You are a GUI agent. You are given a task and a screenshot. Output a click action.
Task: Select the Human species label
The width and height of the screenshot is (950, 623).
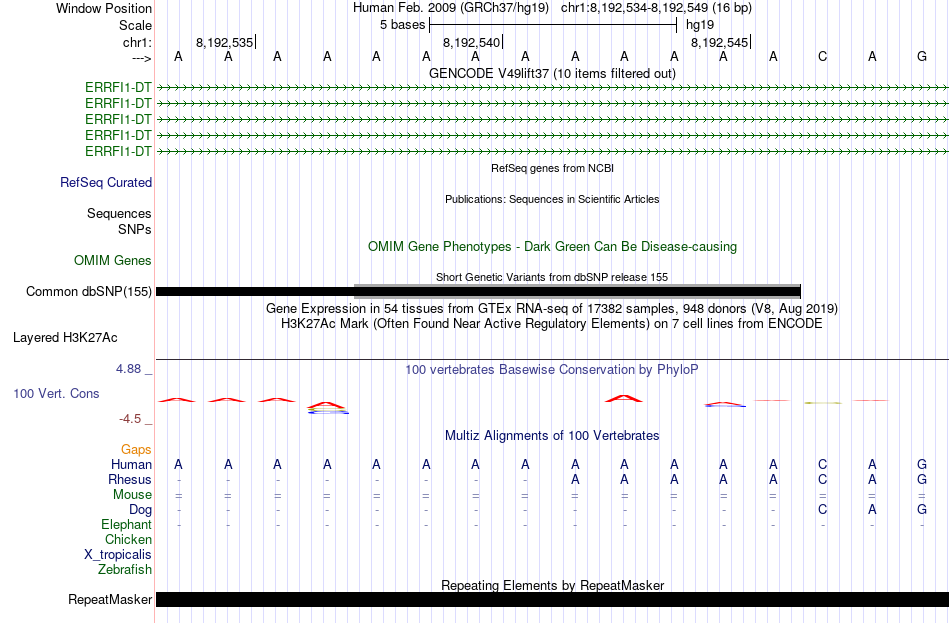pos(131,465)
